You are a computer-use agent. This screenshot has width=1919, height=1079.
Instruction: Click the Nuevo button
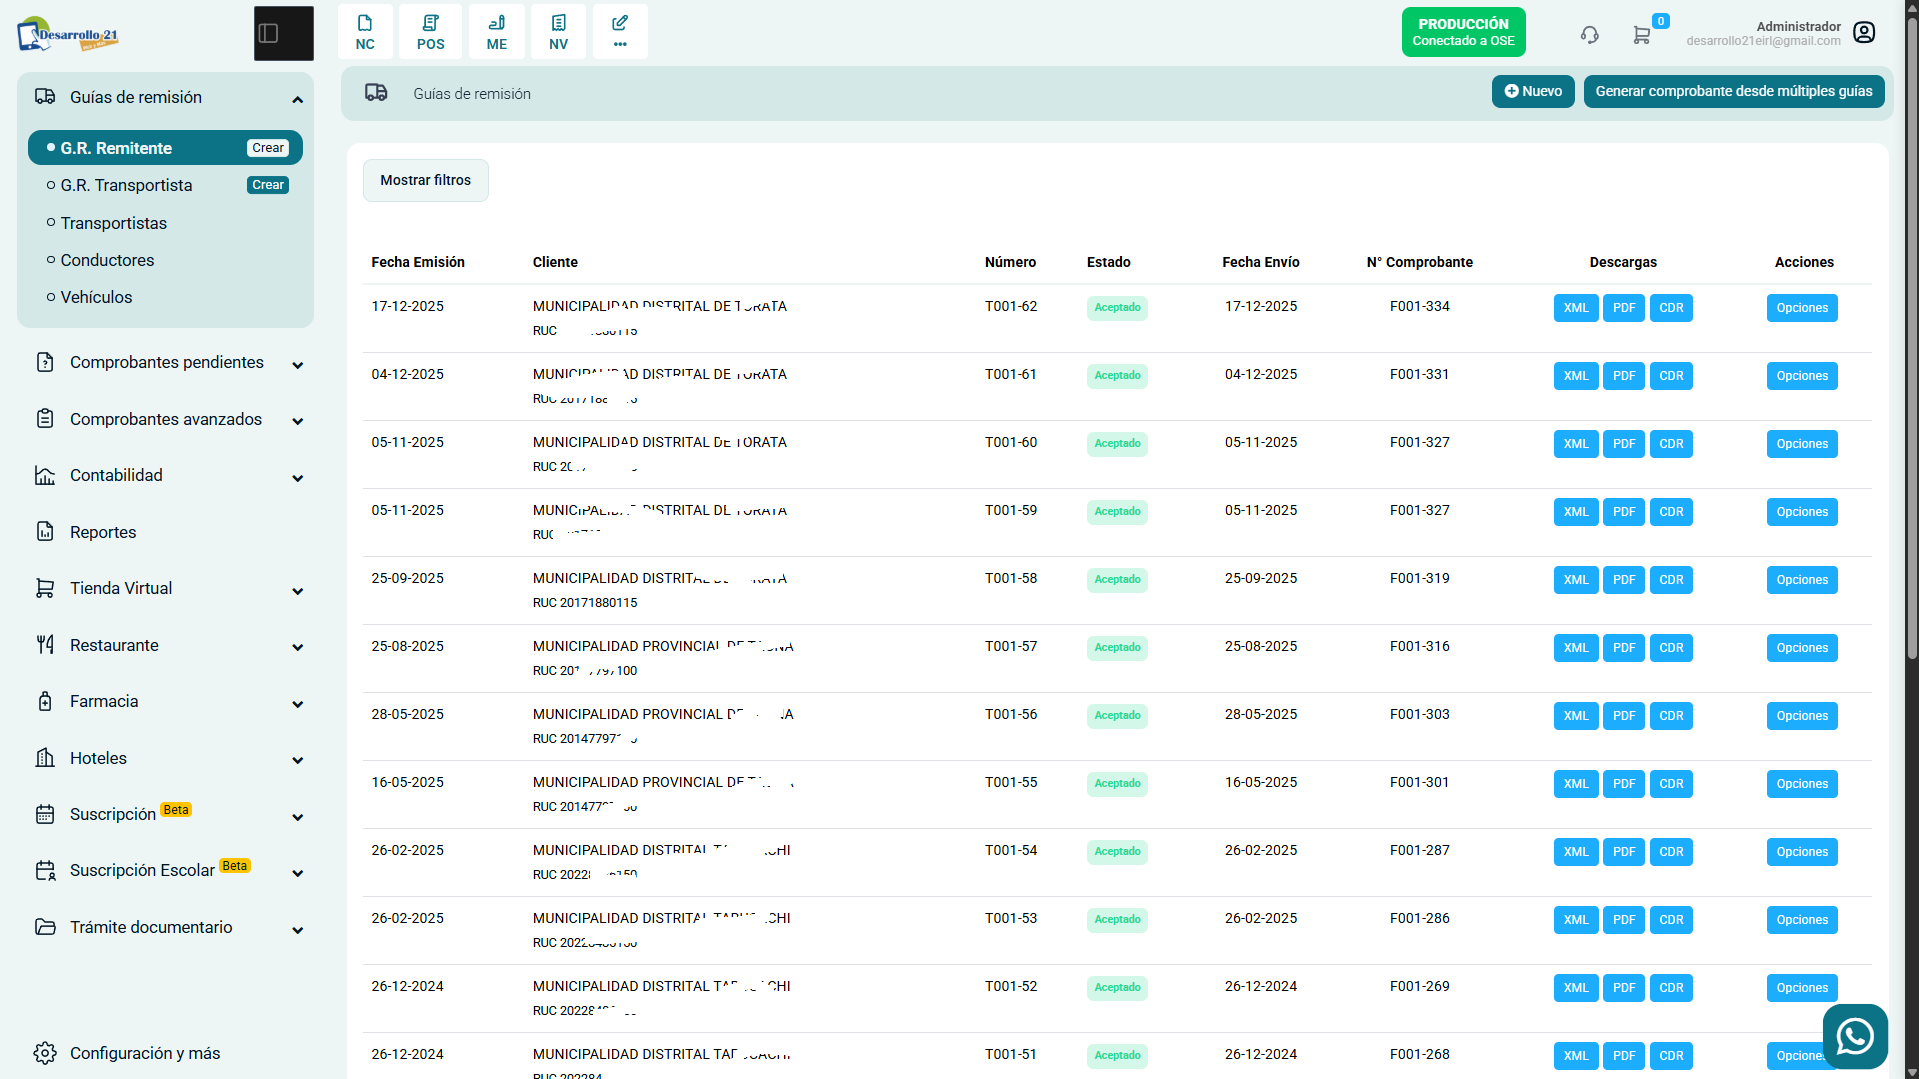[1533, 91]
